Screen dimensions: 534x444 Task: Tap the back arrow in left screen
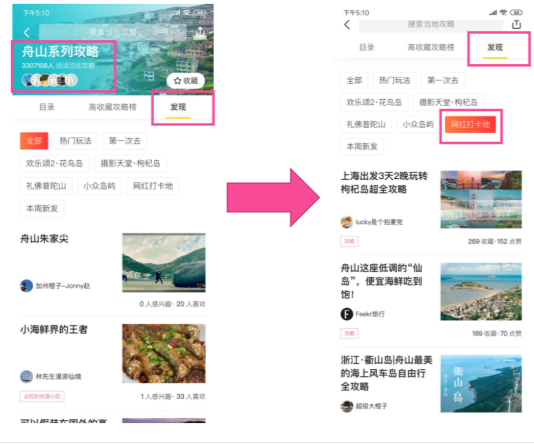pos(27,32)
